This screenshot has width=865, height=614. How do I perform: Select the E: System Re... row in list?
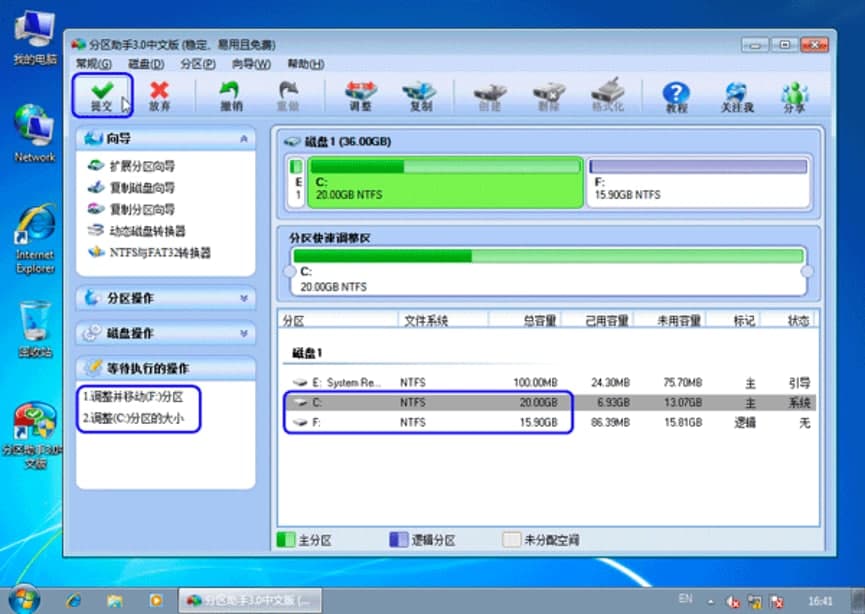(549, 382)
